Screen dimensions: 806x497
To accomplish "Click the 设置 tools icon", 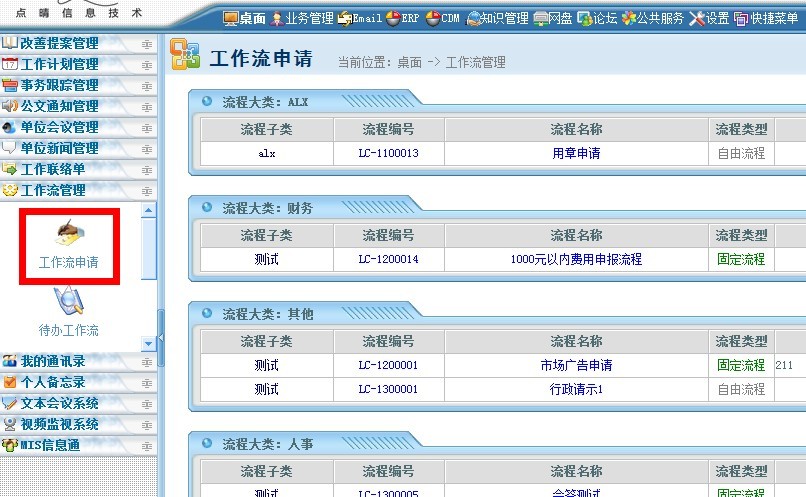I will tap(696, 18).
